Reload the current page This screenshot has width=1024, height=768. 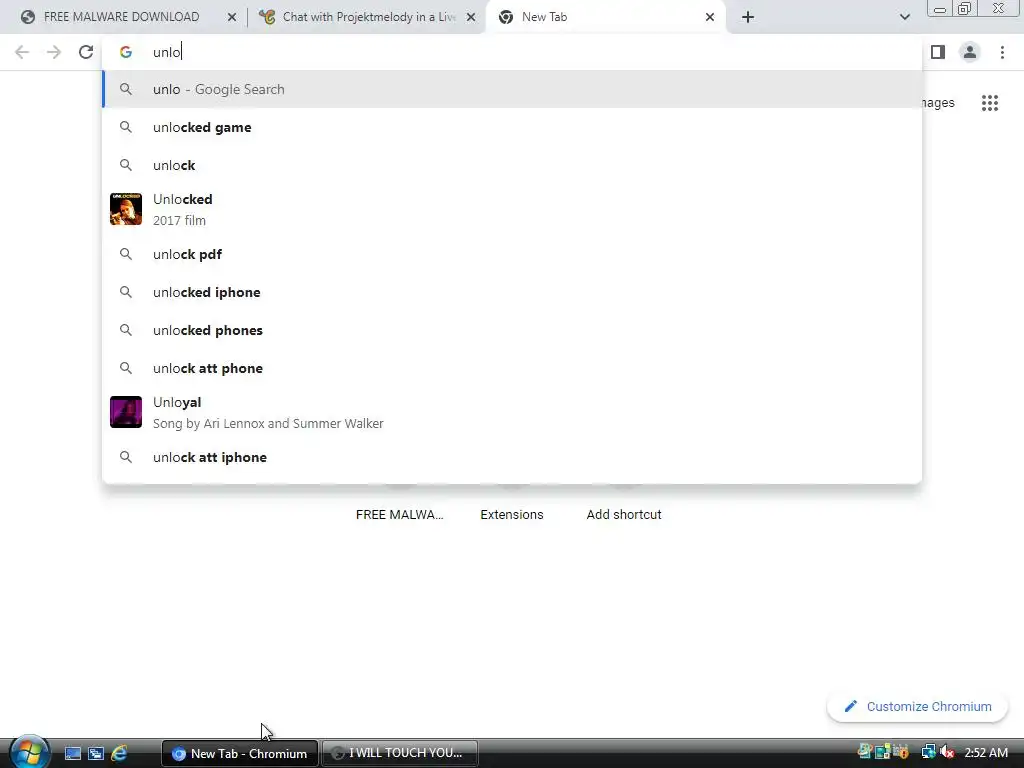(x=86, y=52)
